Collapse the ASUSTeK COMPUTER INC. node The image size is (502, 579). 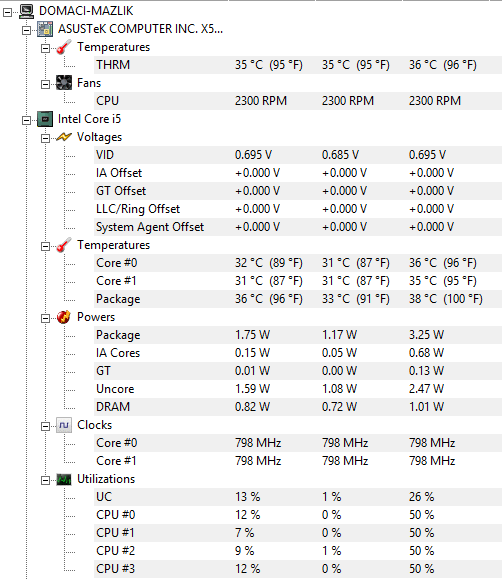[26, 30]
